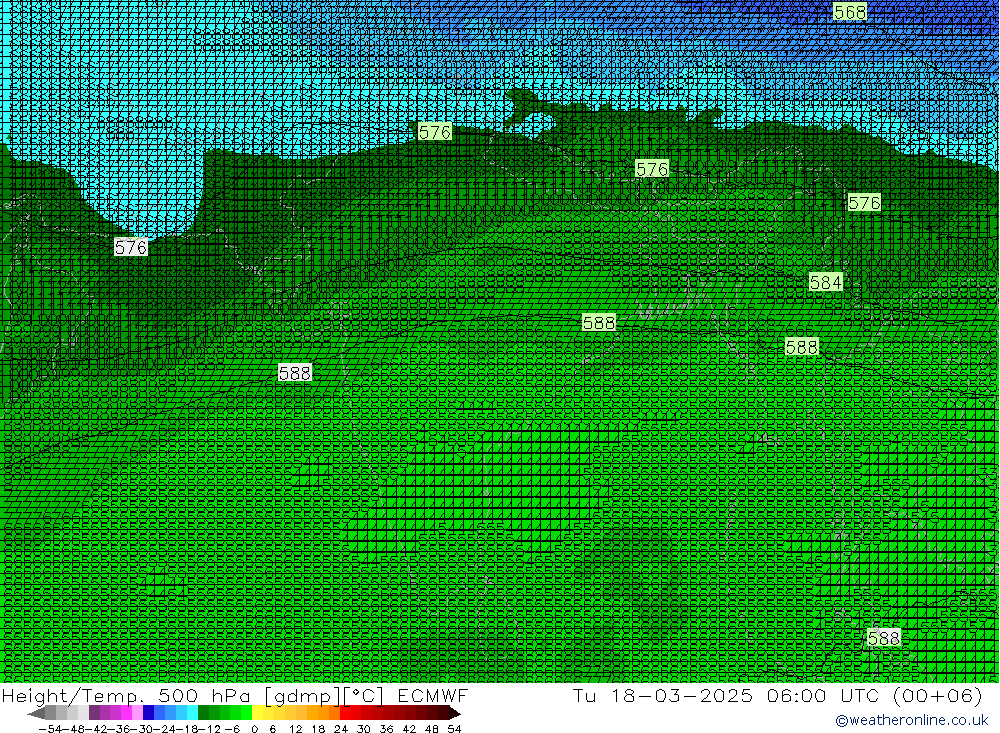Click the '54' legend scale maximum value
Screen dimensions: 1000x733
(x=454, y=729)
